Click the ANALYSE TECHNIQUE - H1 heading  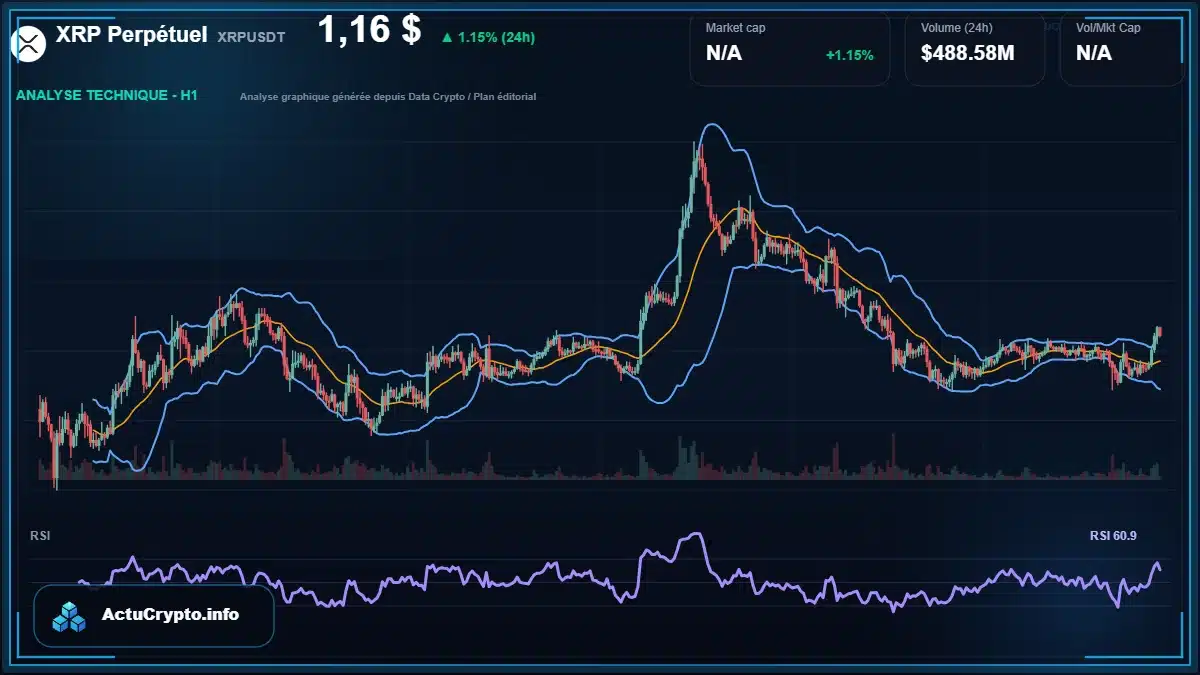coord(106,95)
